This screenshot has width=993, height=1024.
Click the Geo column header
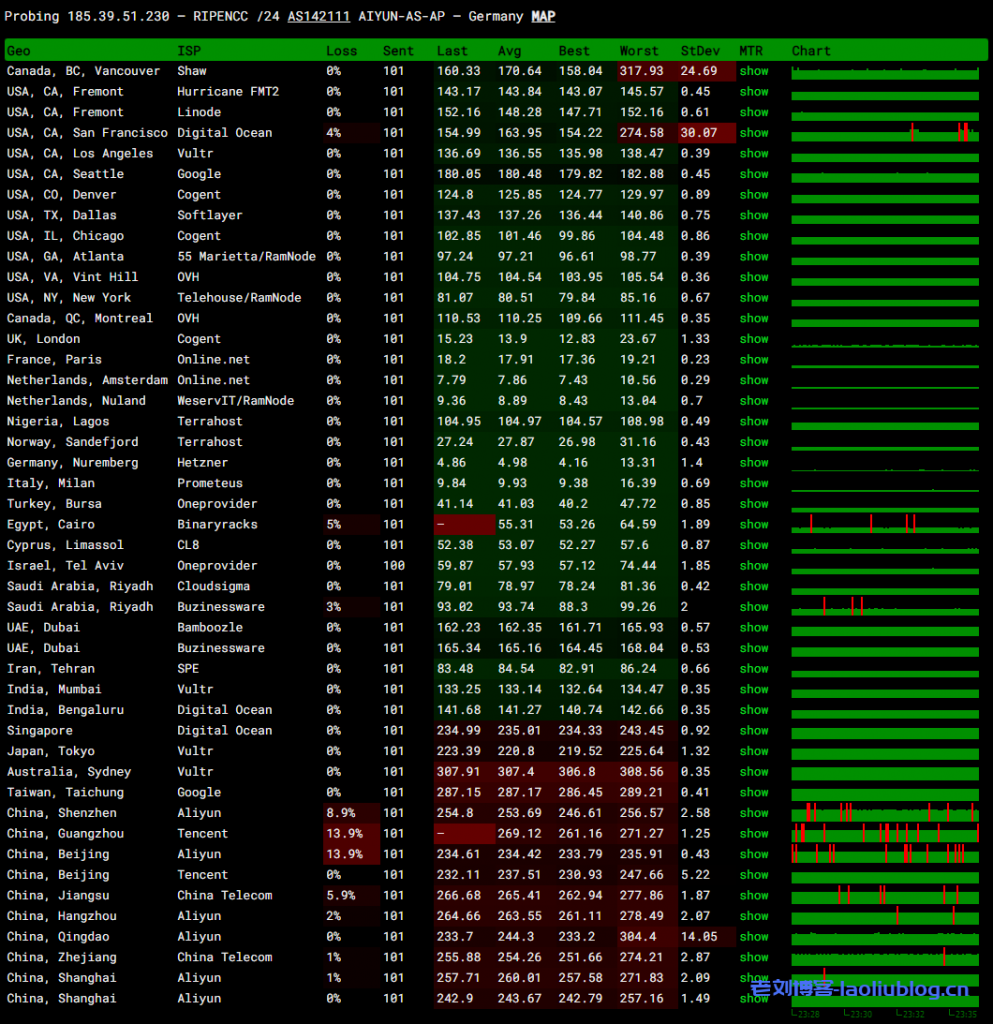click(x=19, y=51)
